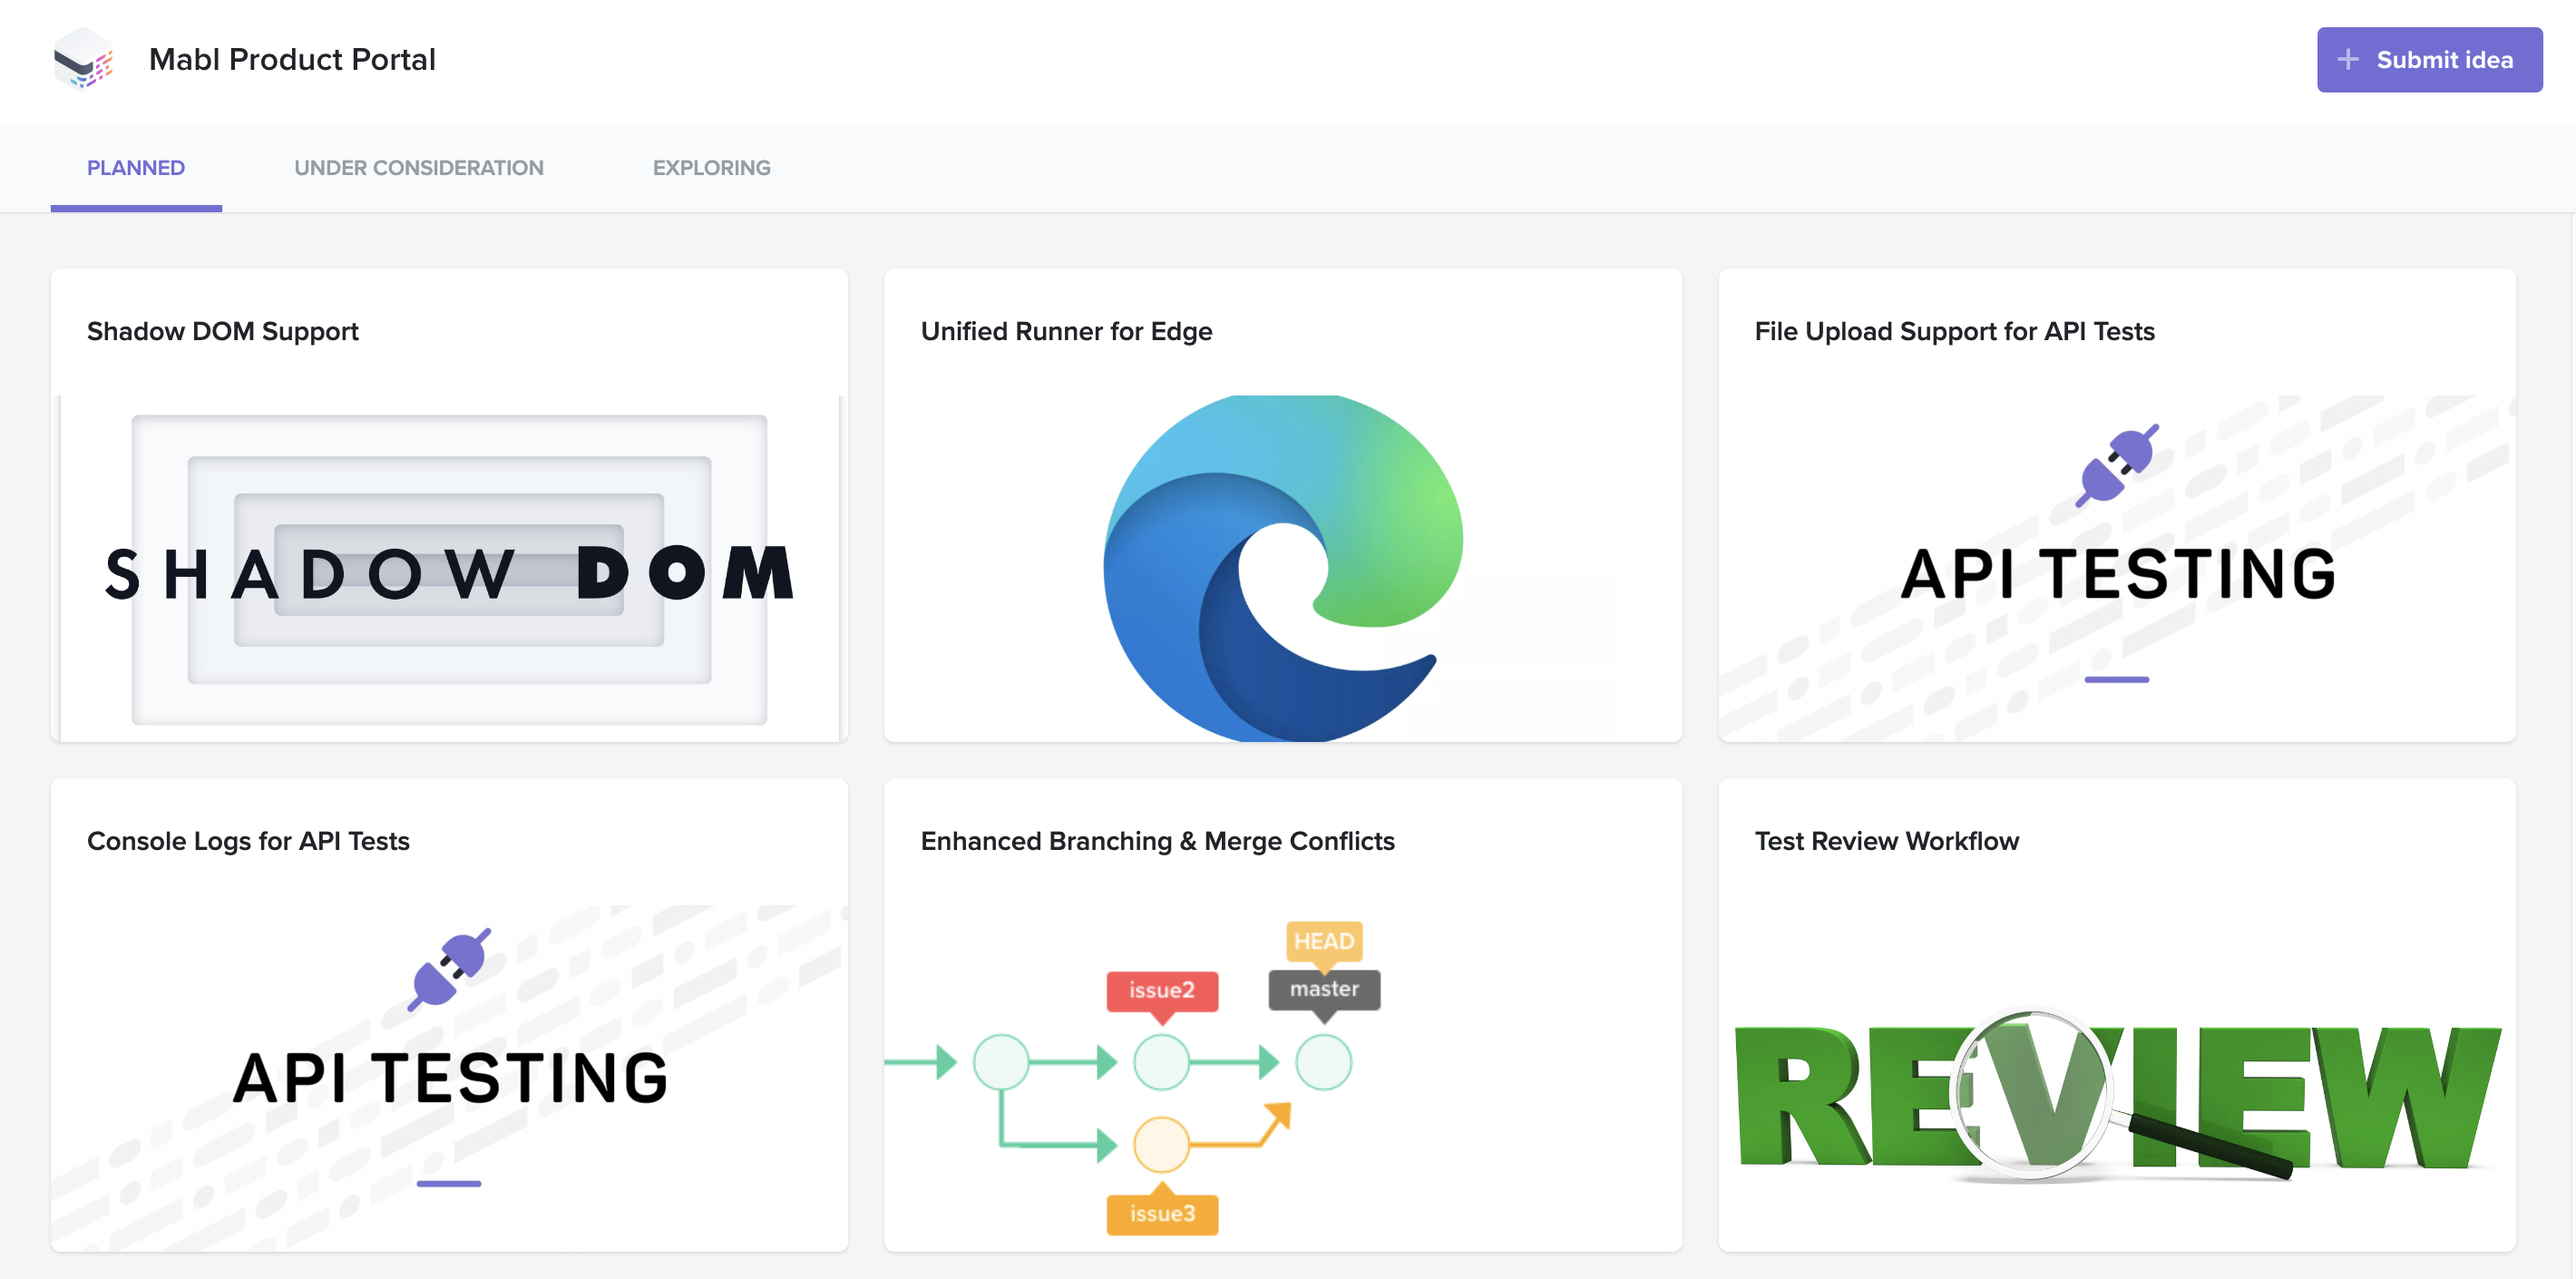This screenshot has height=1279, width=2576.
Task: Click the green REVIEW magnifier image
Action: (x=2117, y=1096)
